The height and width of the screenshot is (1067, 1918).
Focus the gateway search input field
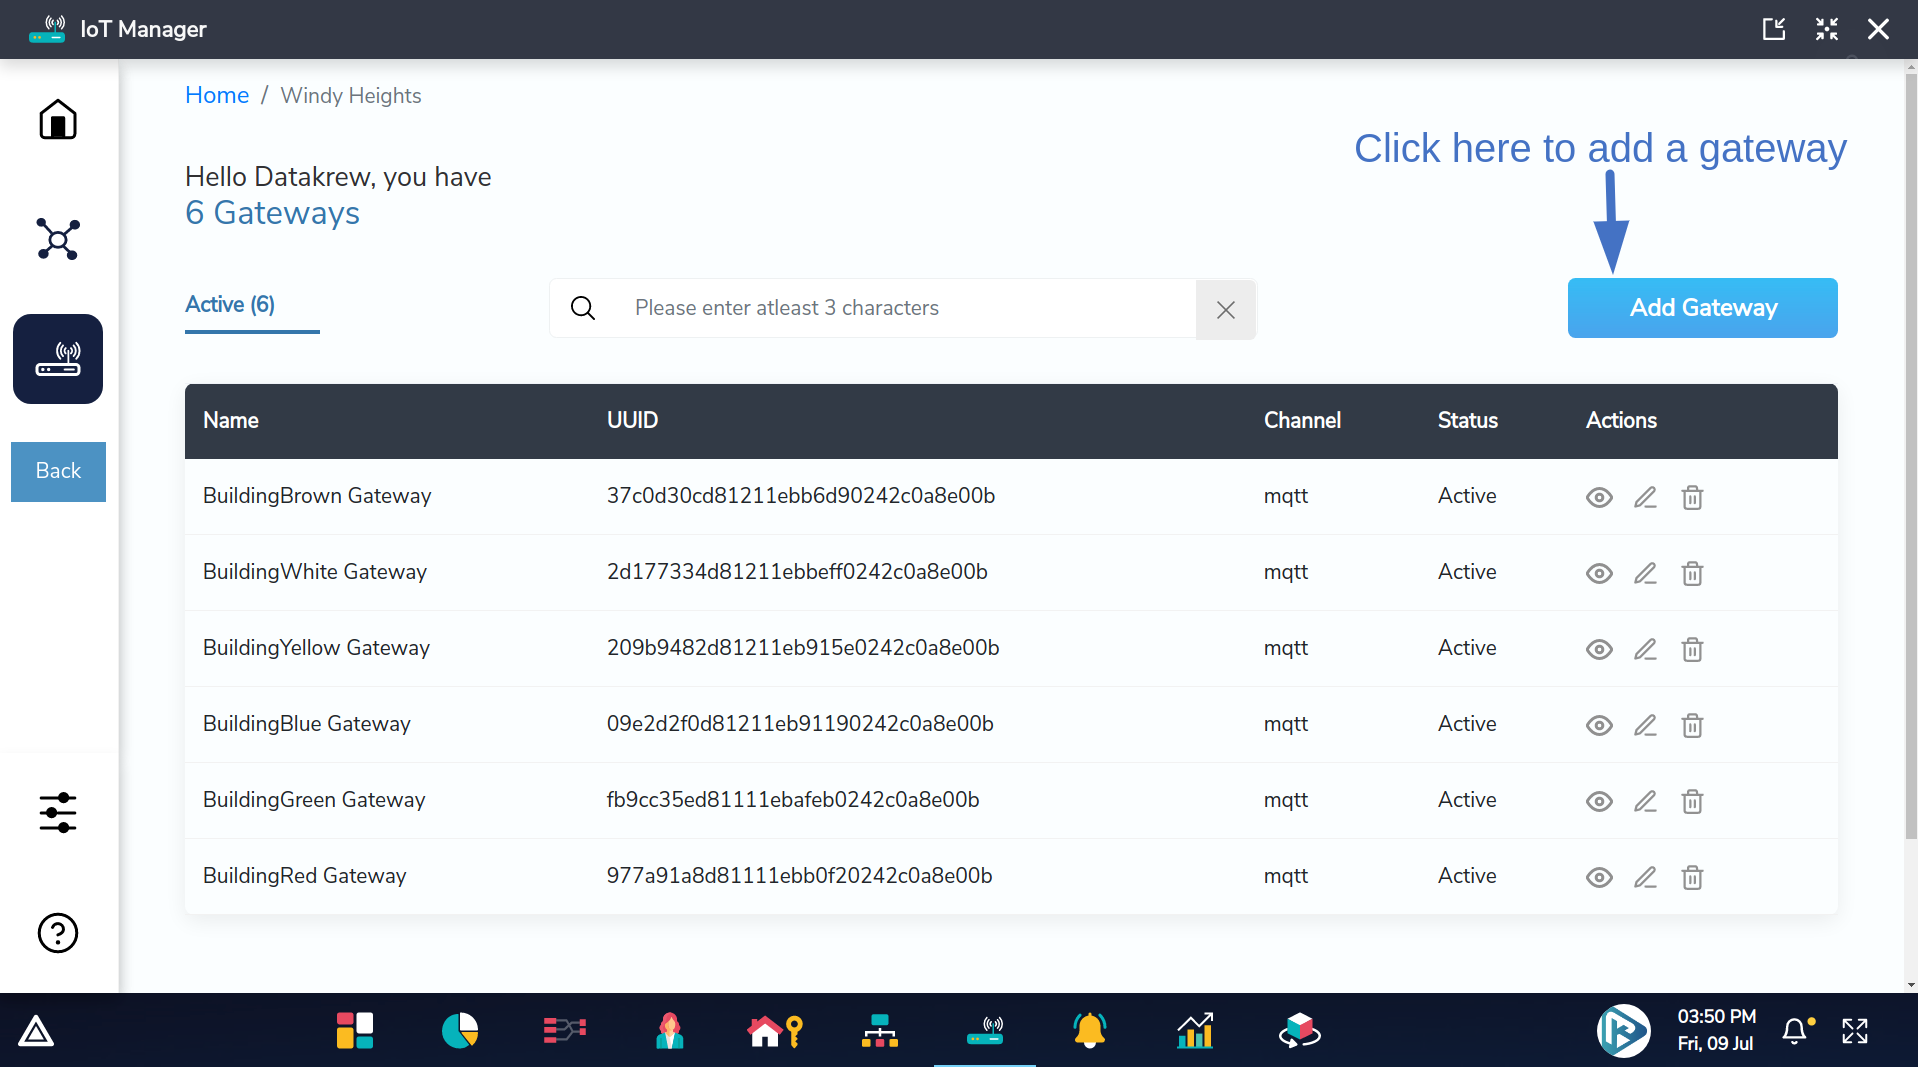(x=900, y=308)
